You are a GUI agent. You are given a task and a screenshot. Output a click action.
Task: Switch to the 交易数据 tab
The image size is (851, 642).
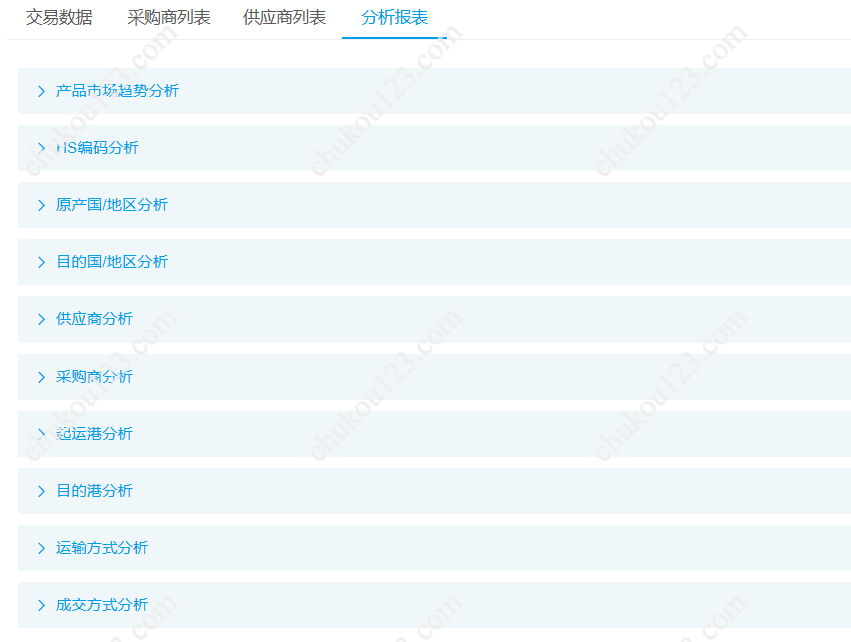tap(59, 17)
